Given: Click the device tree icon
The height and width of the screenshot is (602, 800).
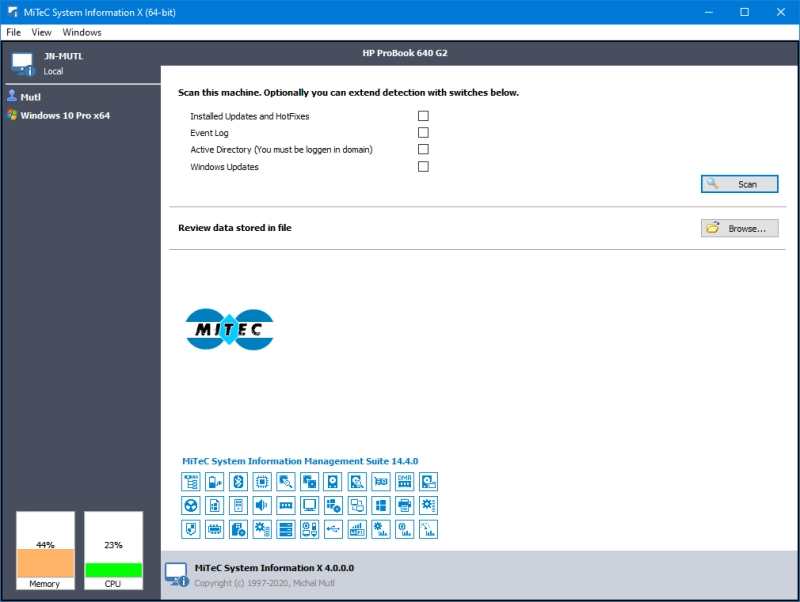Looking at the screenshot, I should 191,482.
